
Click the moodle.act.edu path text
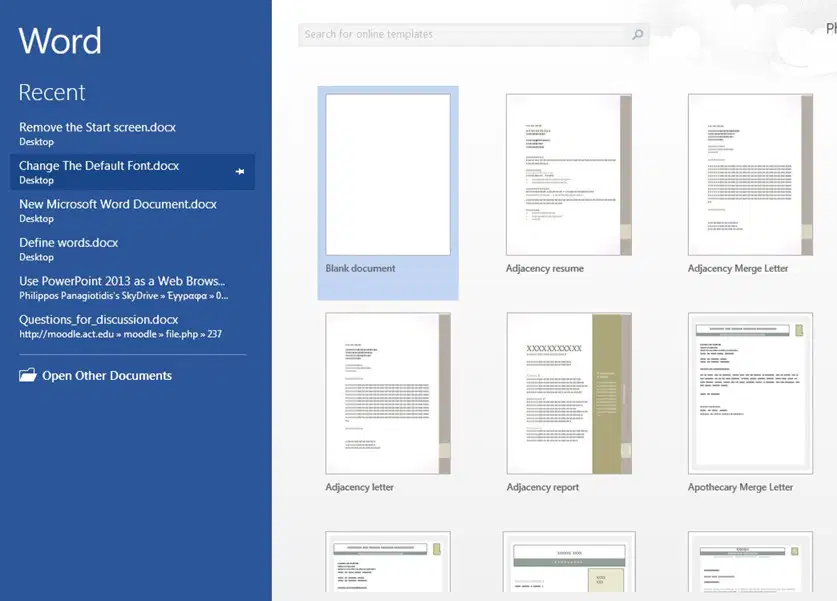click(x=120, y=334)
